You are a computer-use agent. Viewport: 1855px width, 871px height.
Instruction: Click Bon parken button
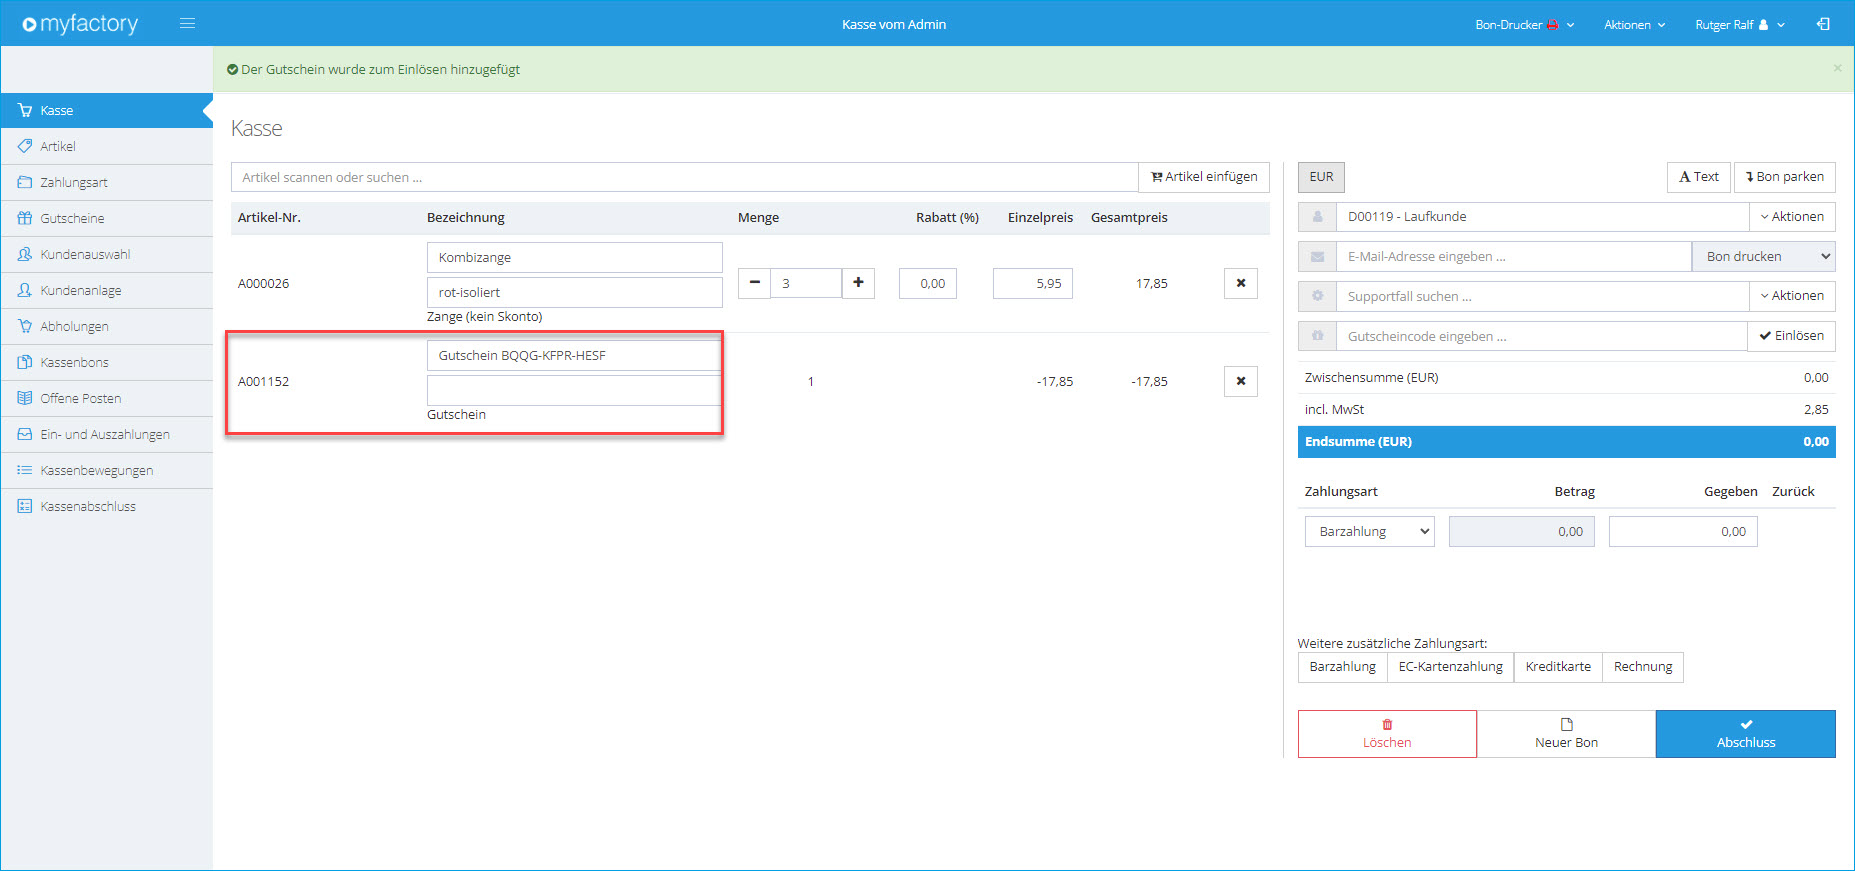tap(1785, 177)
